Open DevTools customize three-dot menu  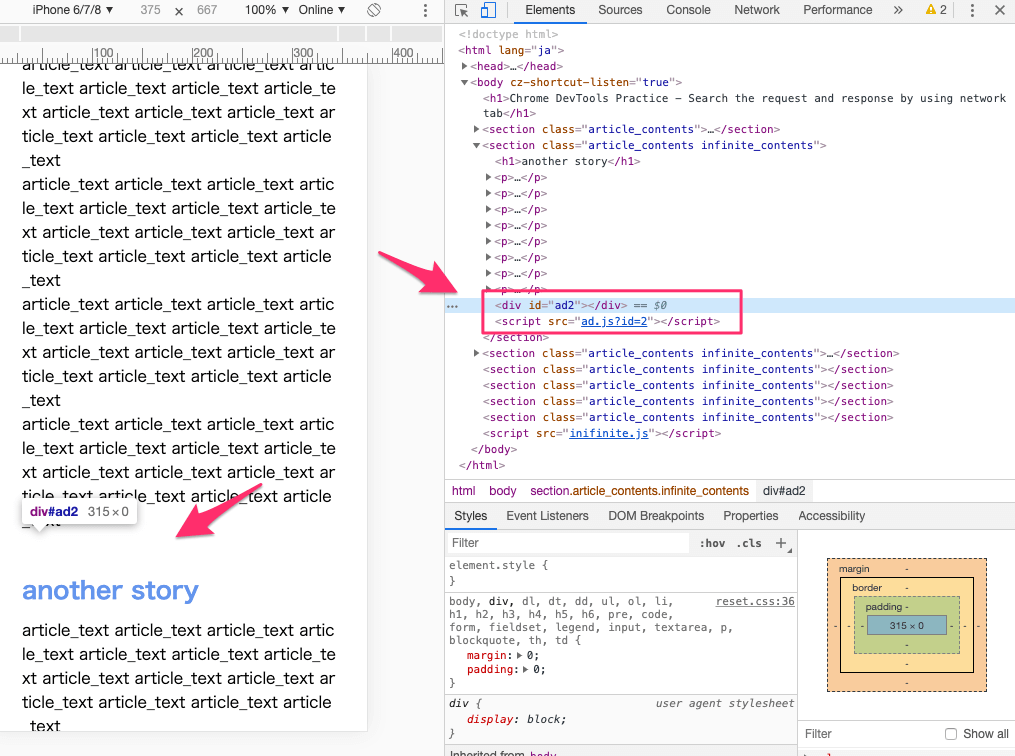[972, 10]
